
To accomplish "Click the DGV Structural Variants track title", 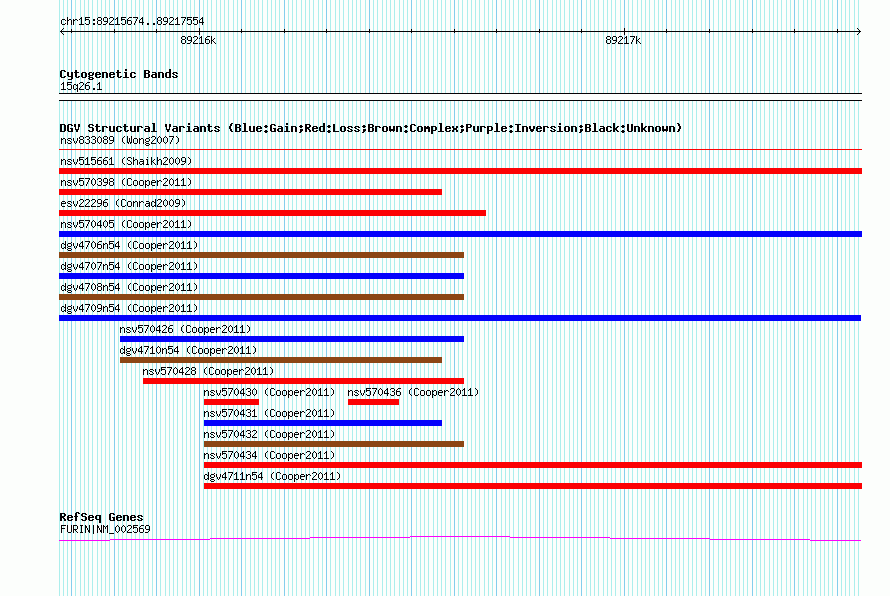I will click(370, 128).
